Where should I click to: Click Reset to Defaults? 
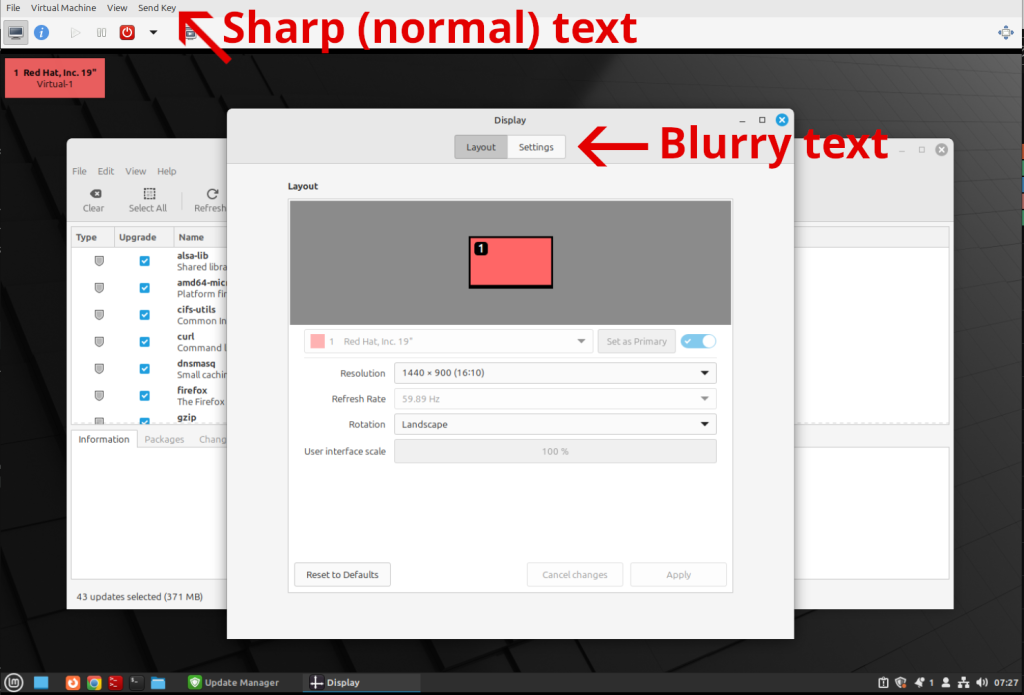coord(342,575)
